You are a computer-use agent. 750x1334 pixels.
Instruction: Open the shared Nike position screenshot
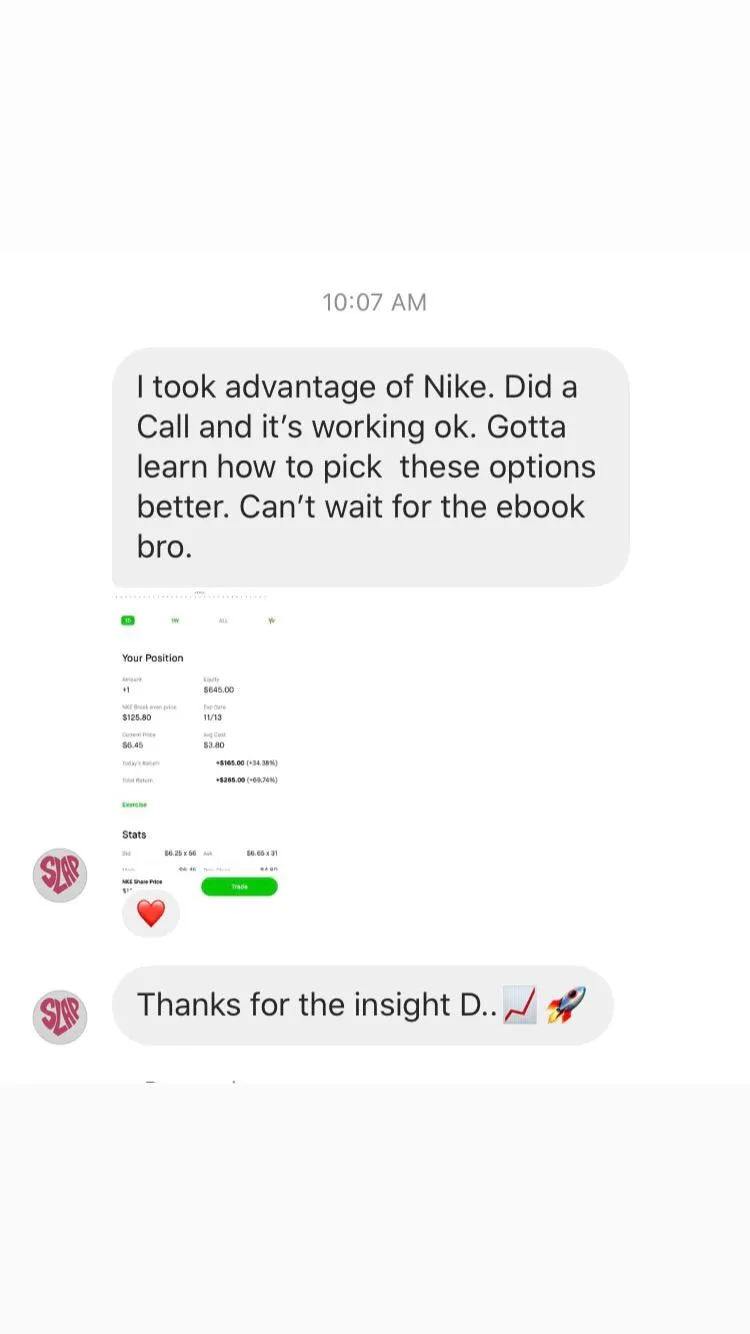point(199,743)
